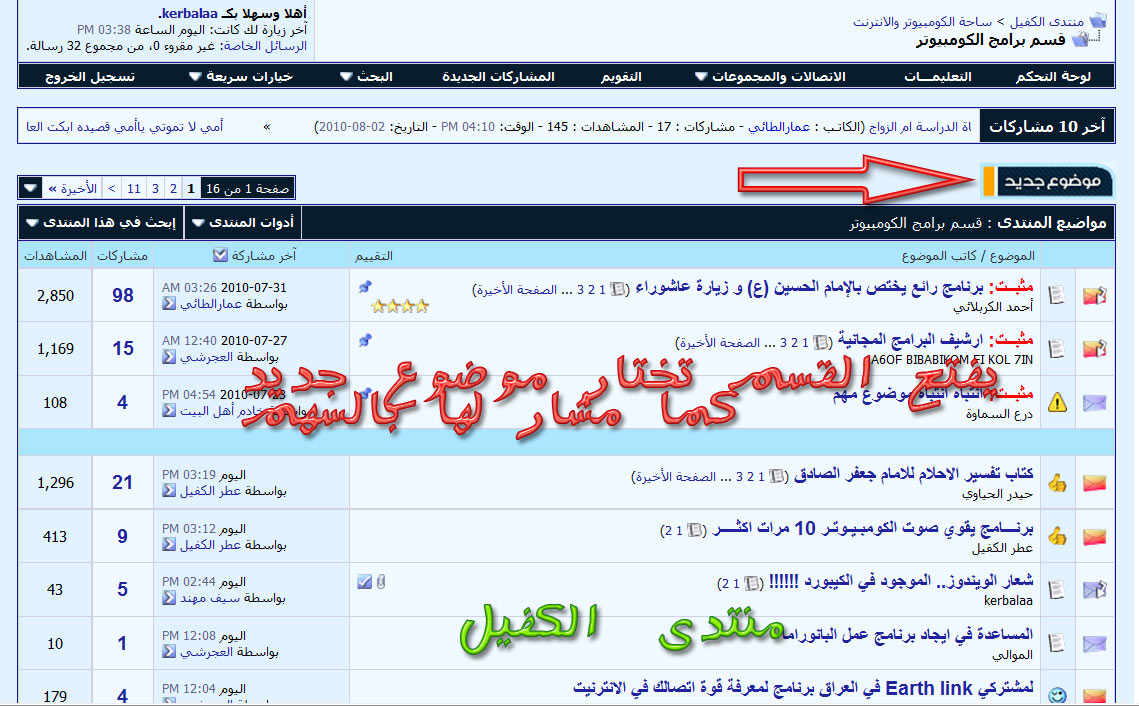Go to page 2 of the thread list
Viewport: 1139px width, 707px height.
173,188
